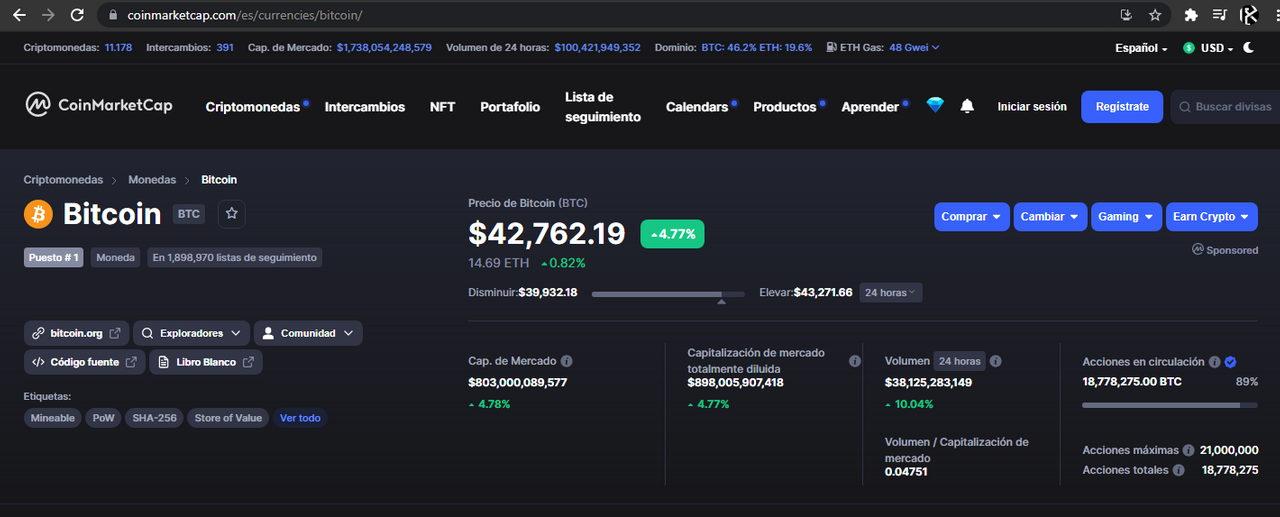The width and height of the screenshot is (1280, 517).
Task: Click the address bar lock icon
Action: 112,16
